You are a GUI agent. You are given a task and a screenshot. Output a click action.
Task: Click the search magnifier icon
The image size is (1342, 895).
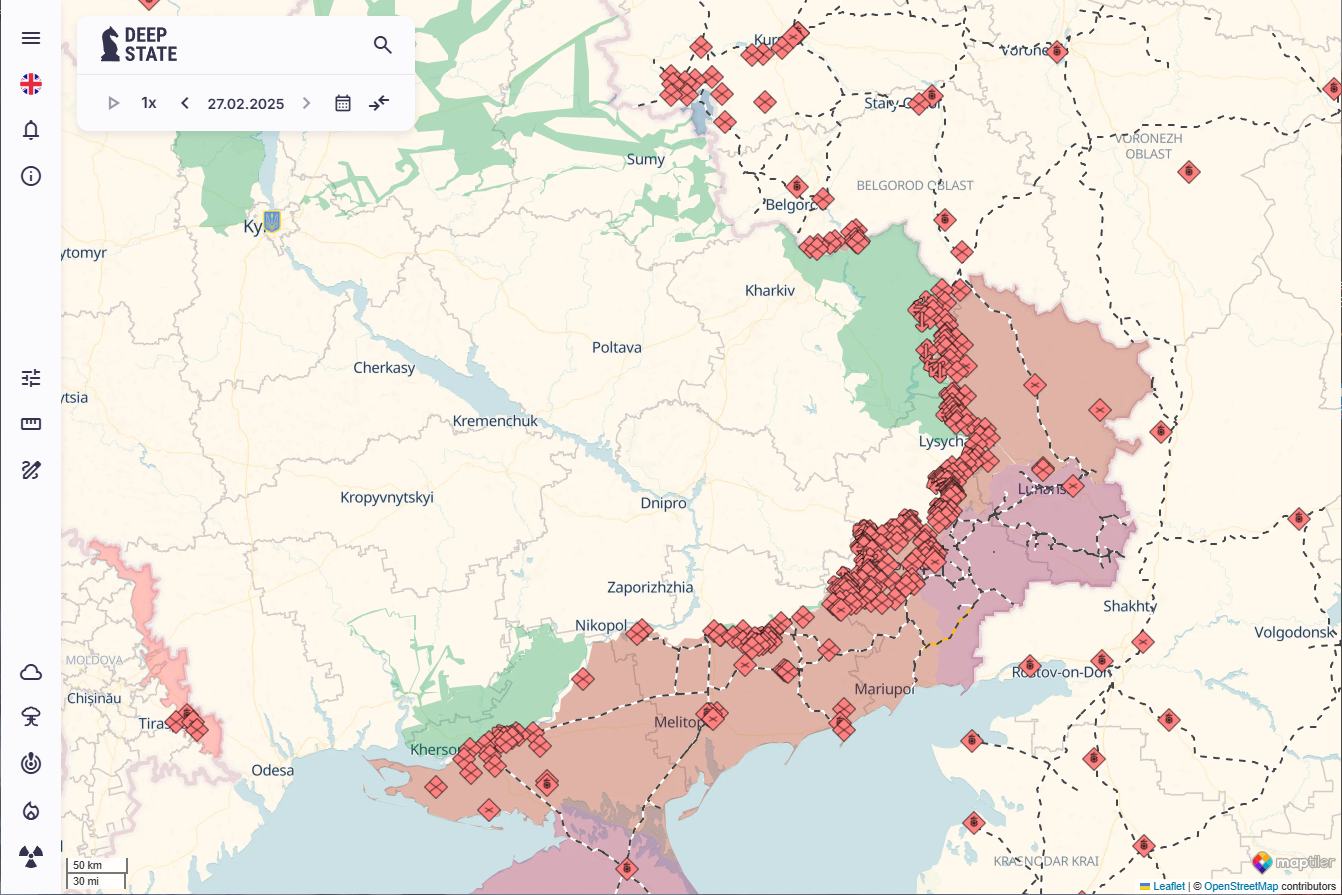383,45
